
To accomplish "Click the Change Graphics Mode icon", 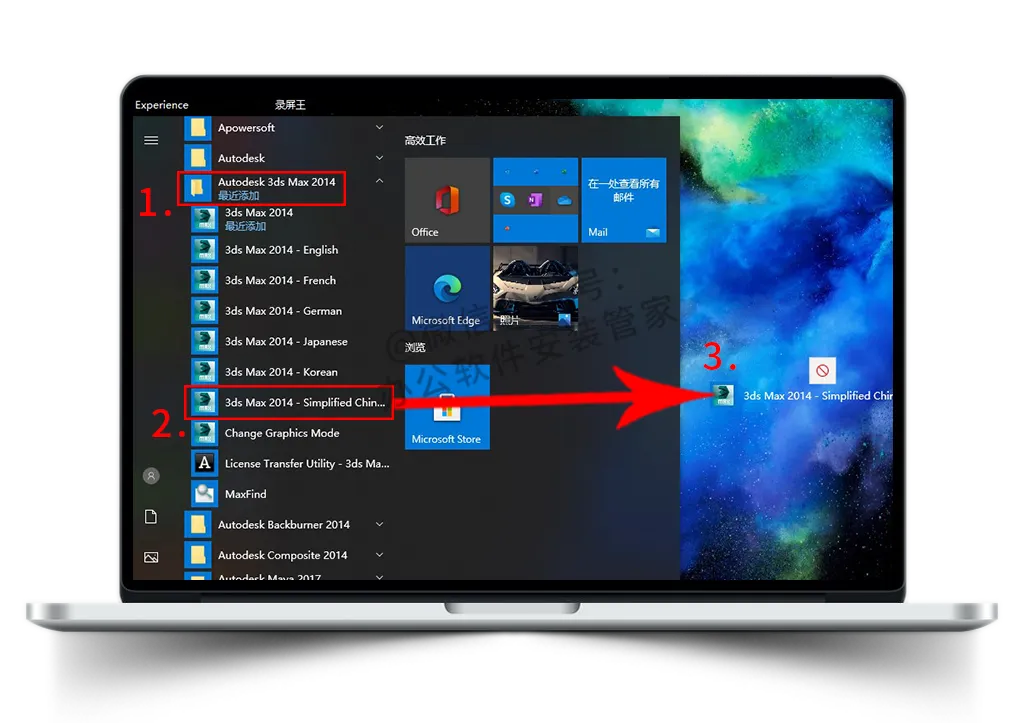I will click(204, 433).
